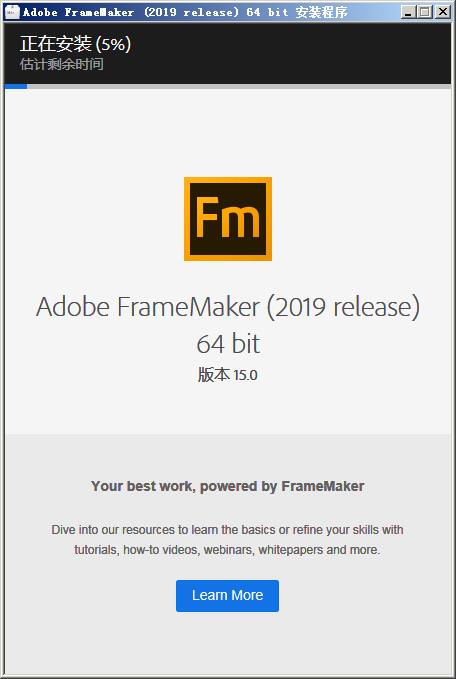
Task: Click the 64 bit label
Action: 228,344
